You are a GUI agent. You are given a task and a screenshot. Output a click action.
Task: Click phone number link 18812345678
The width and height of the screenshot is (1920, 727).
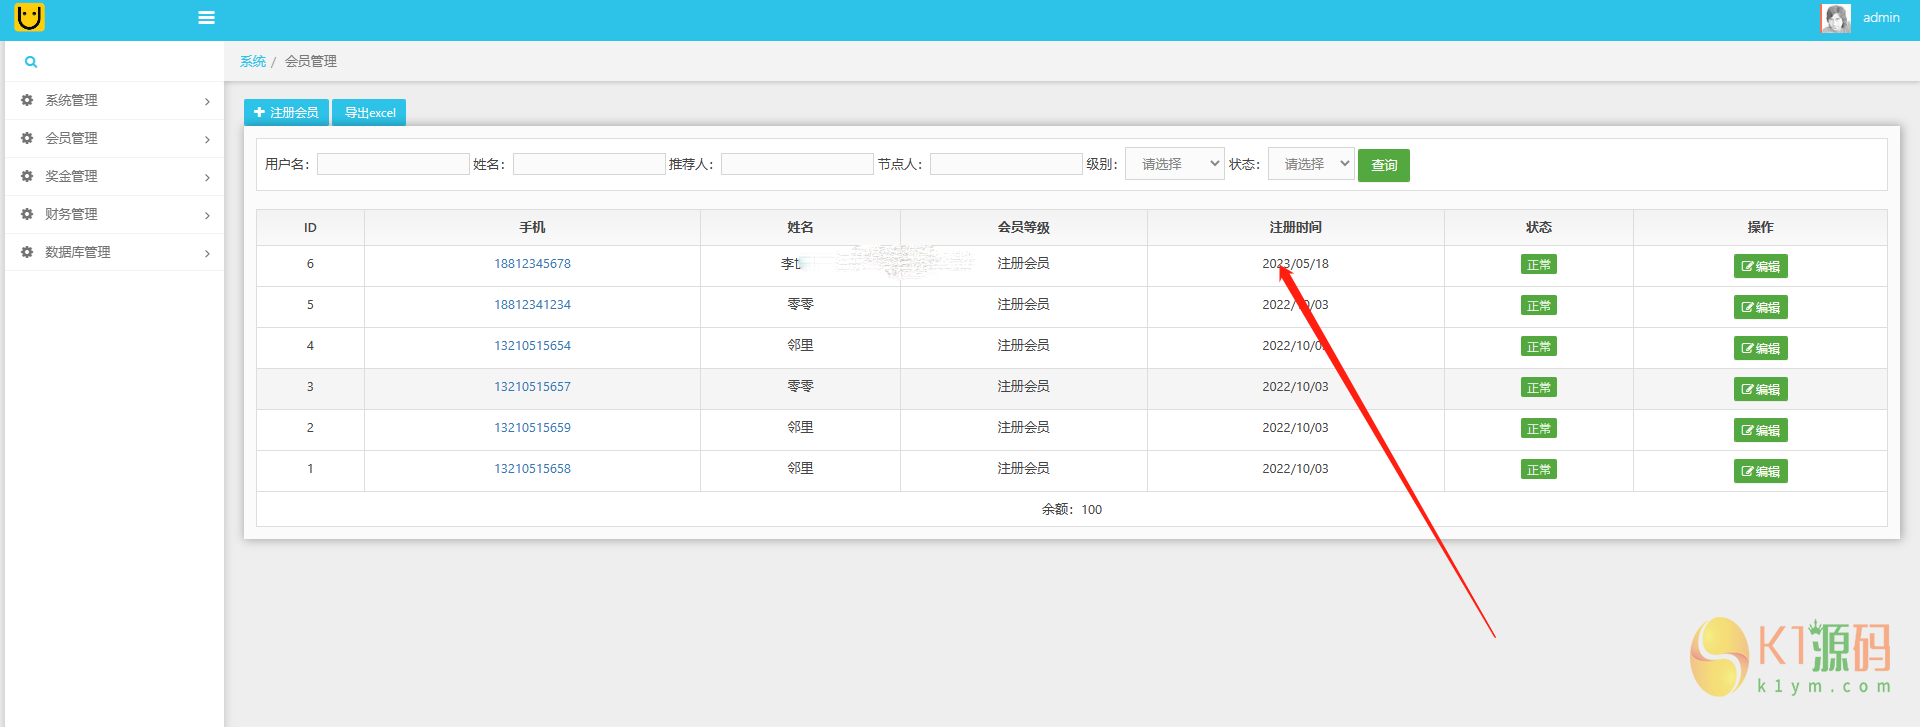tap(532, 264)
